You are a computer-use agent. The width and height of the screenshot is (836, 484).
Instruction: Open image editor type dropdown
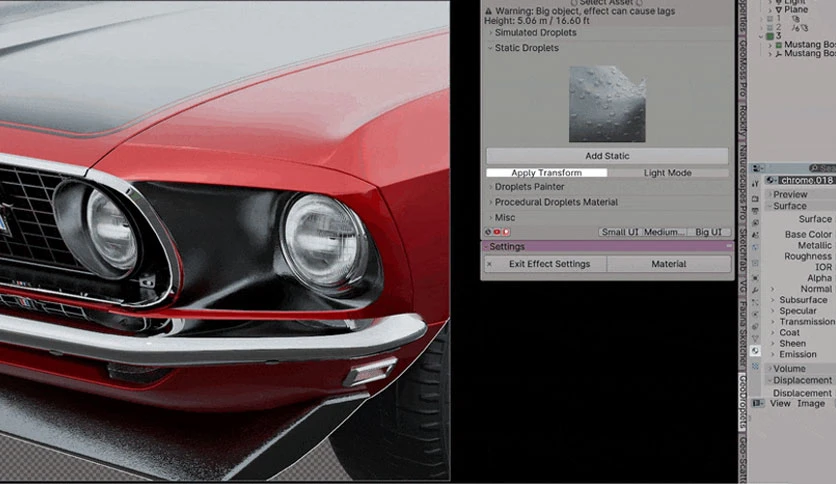758,404
